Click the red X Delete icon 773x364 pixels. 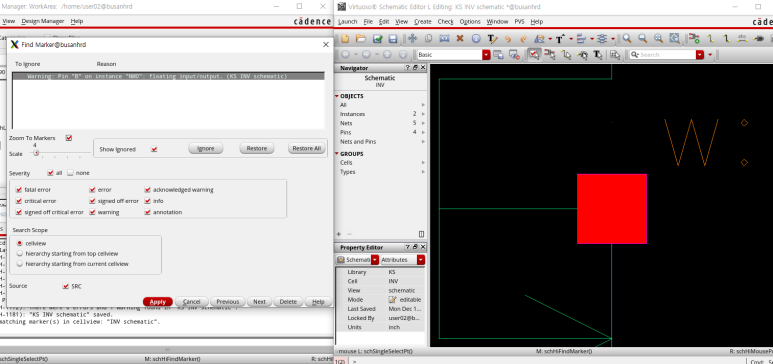pyautogui.click(x=460, y=38)
